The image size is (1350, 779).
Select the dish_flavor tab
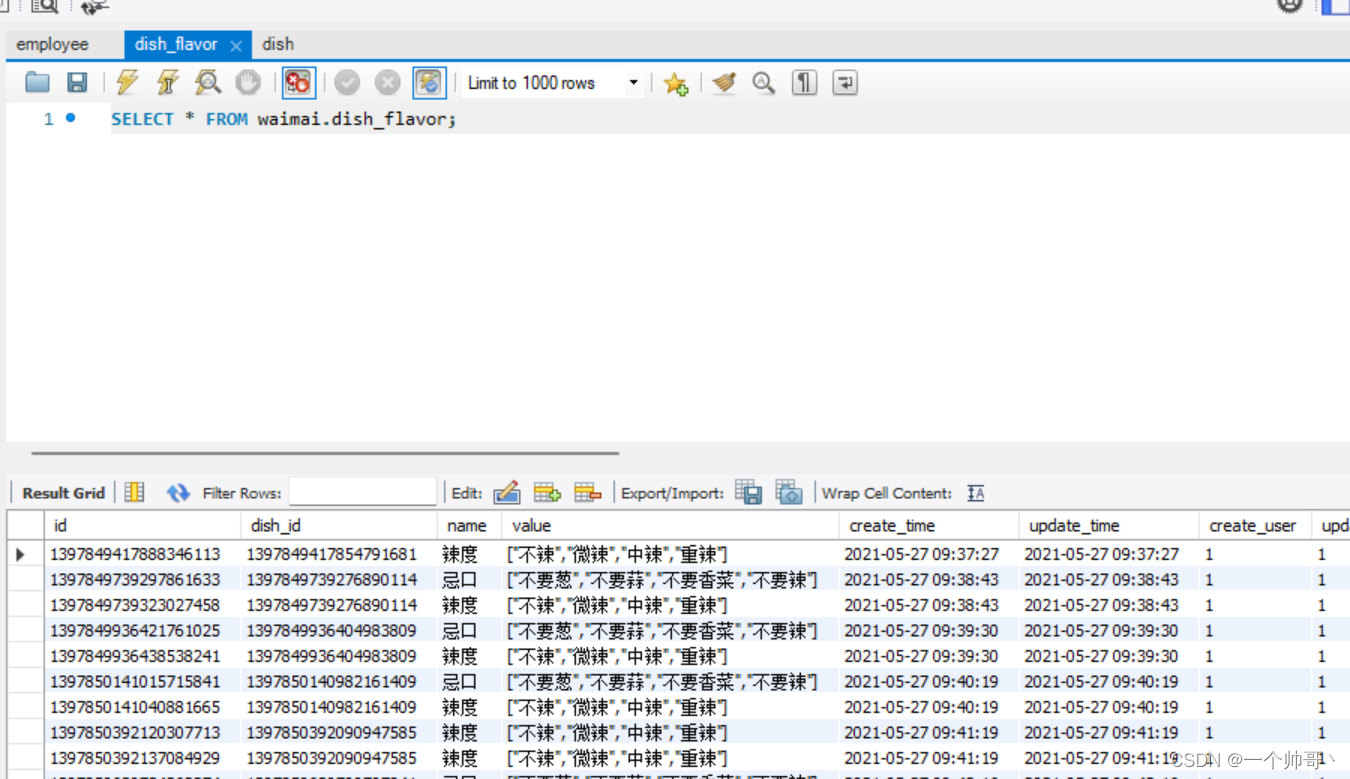176,44
